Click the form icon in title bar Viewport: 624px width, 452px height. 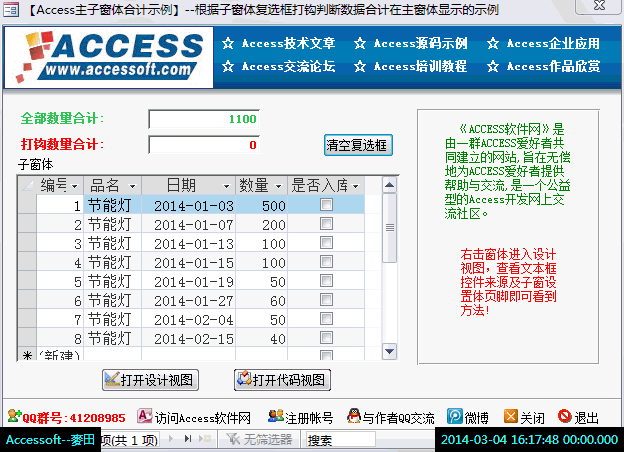pyautogui.click(x=11, y=9)
